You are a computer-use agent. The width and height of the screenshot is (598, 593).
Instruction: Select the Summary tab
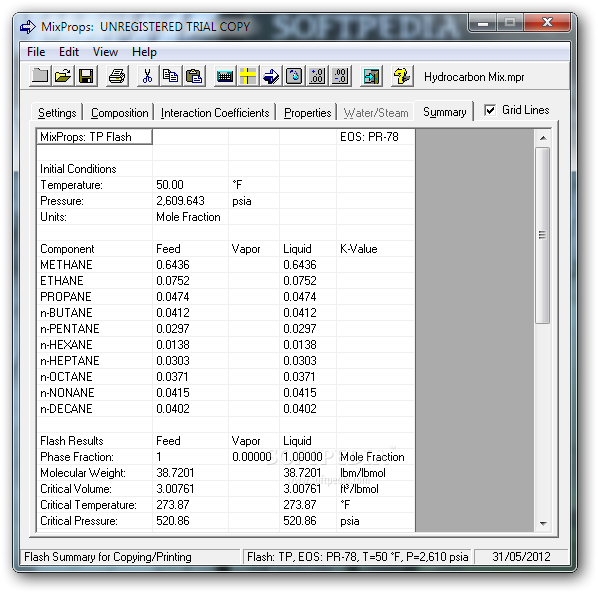[444, 111]
